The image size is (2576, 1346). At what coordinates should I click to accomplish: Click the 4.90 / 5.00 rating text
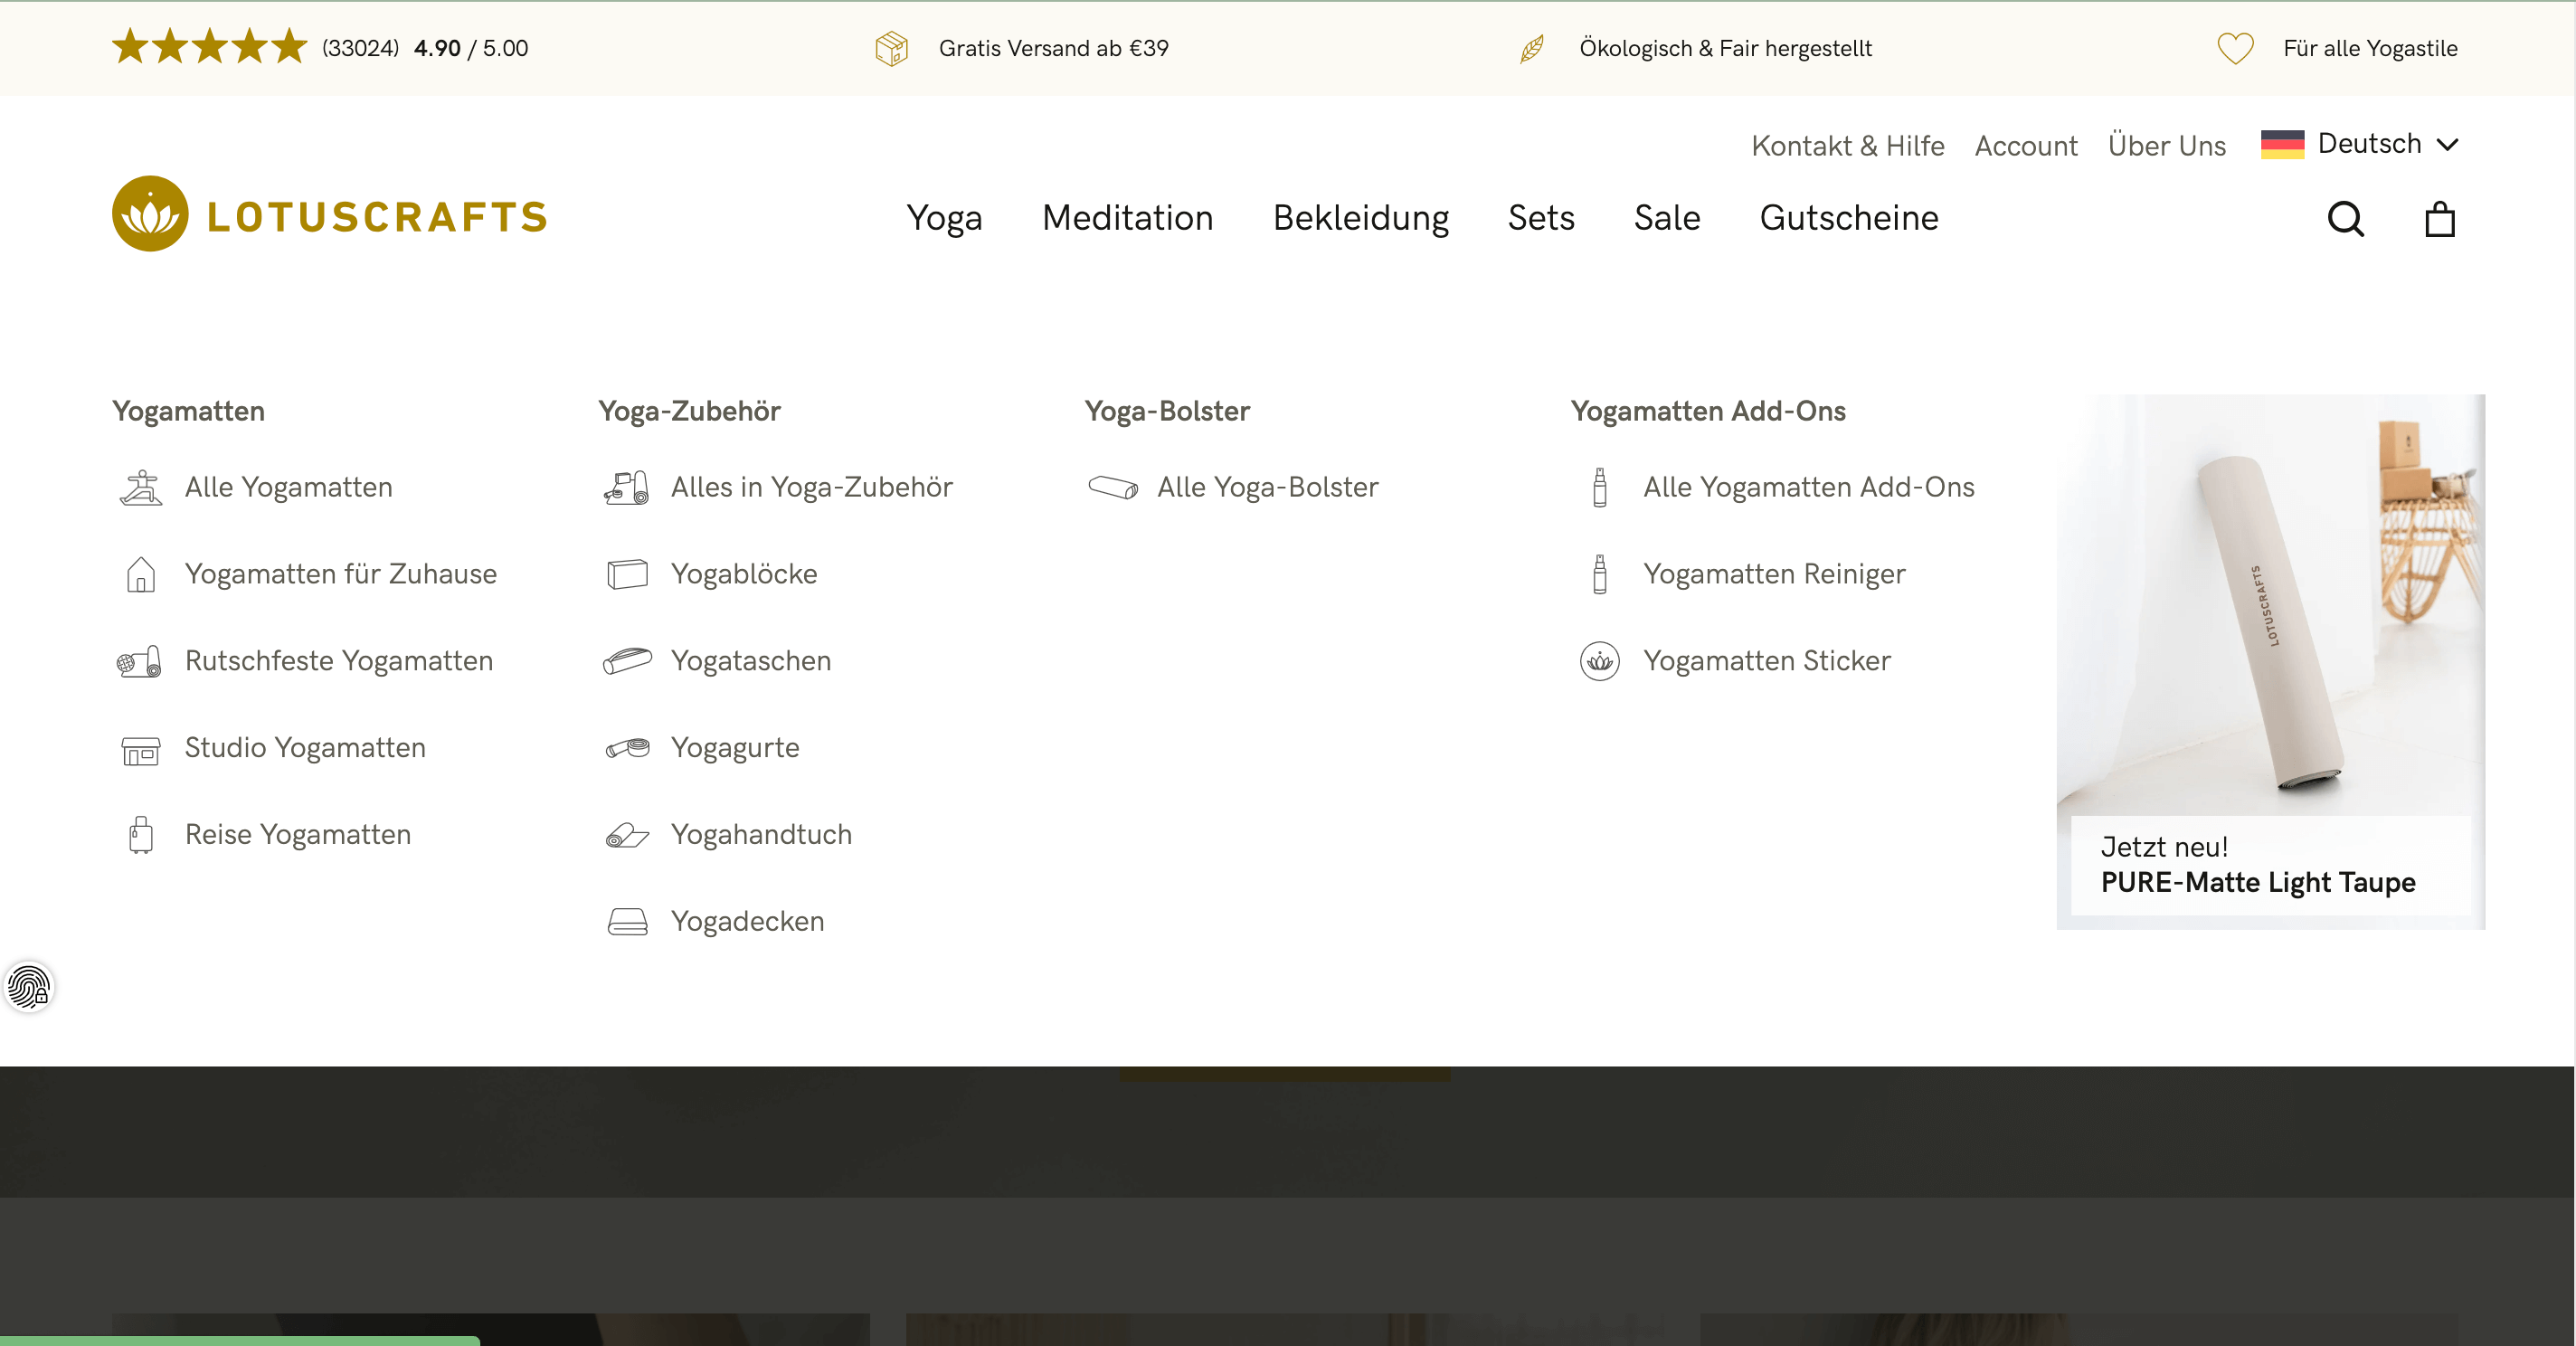pyautogui.click(x=471, y=48)
